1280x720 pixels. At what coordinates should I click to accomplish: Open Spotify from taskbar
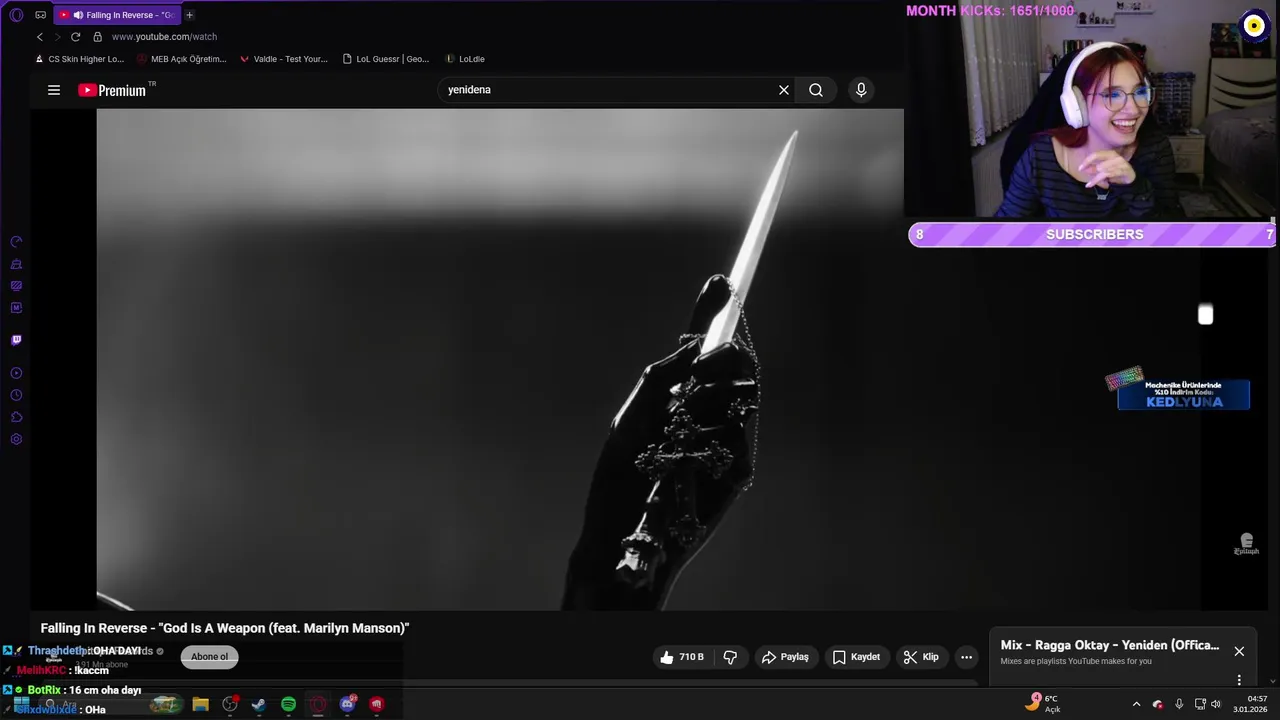coord(288,704)
